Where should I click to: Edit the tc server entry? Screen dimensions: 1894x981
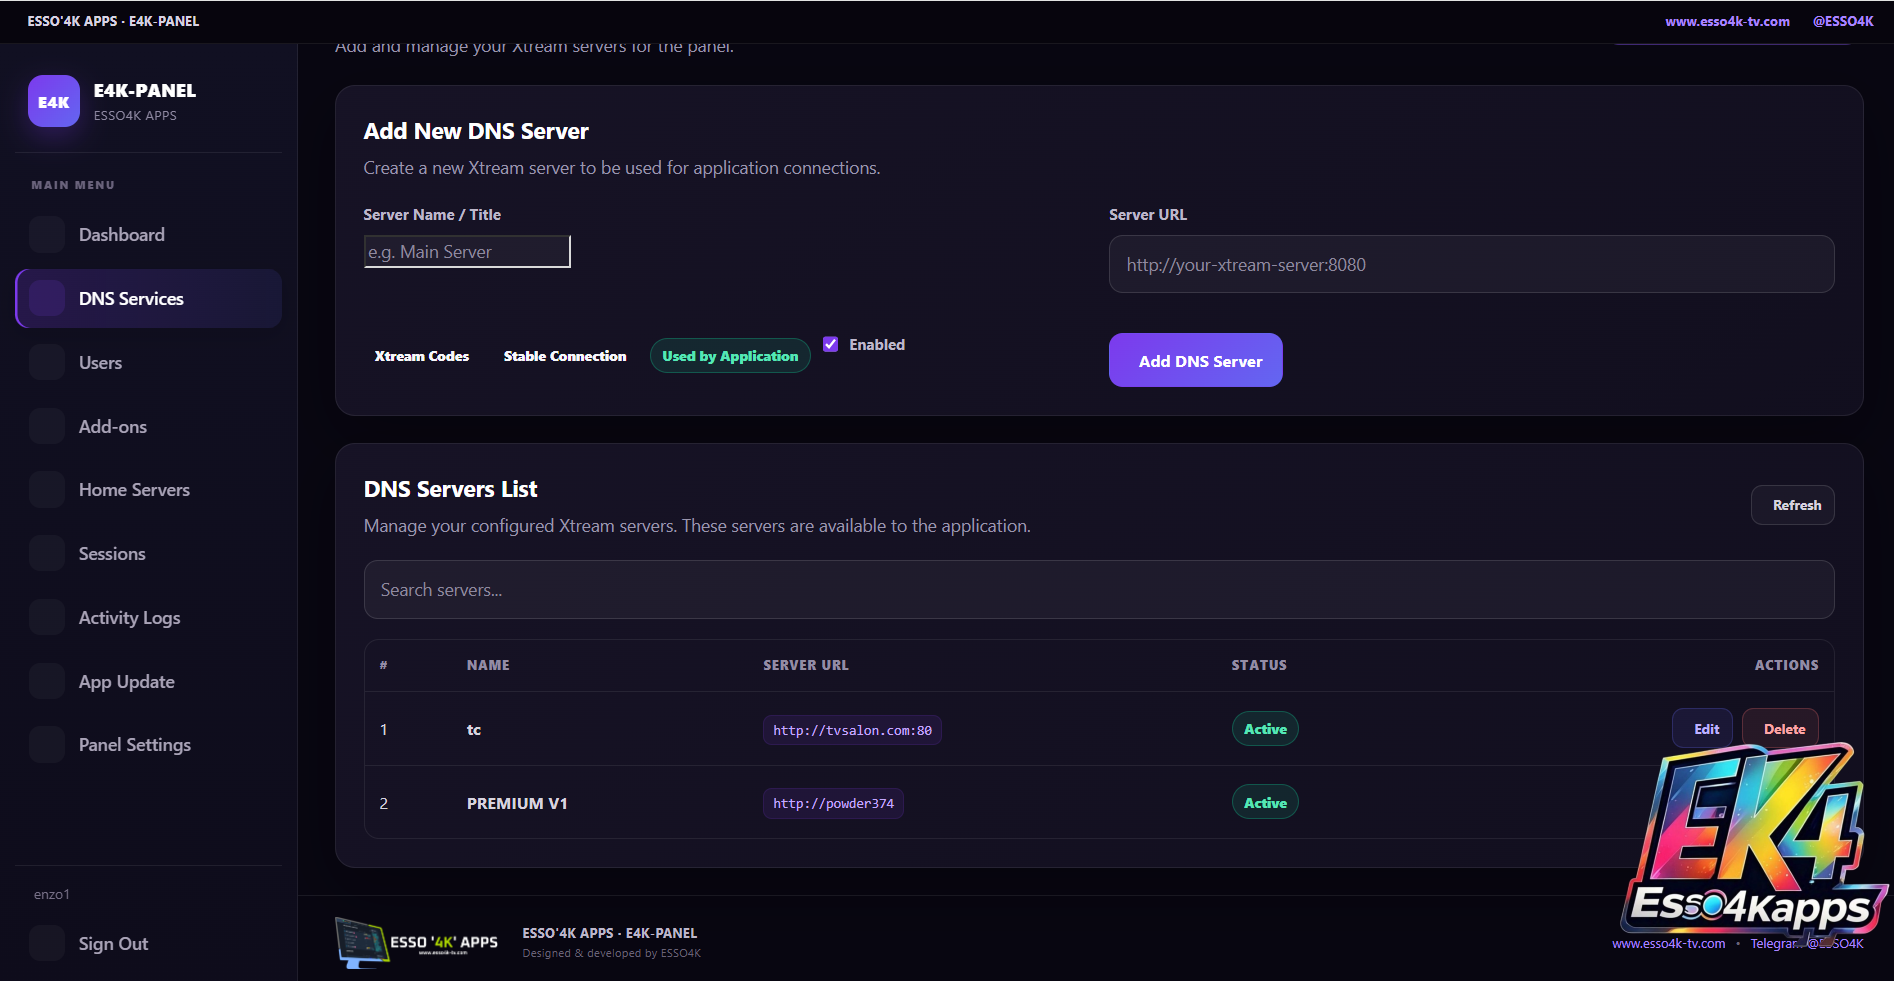[1702, 729]
